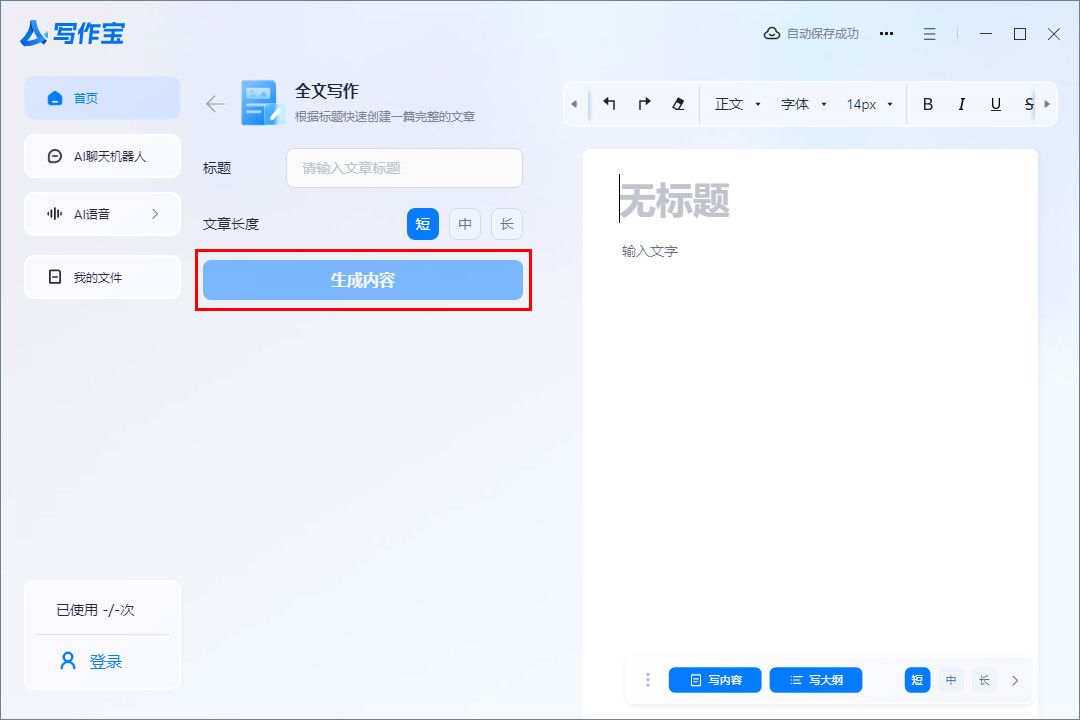Click the 输入文字 body text area
This screenshot has width=1080, height=720.
coord(650,251)
